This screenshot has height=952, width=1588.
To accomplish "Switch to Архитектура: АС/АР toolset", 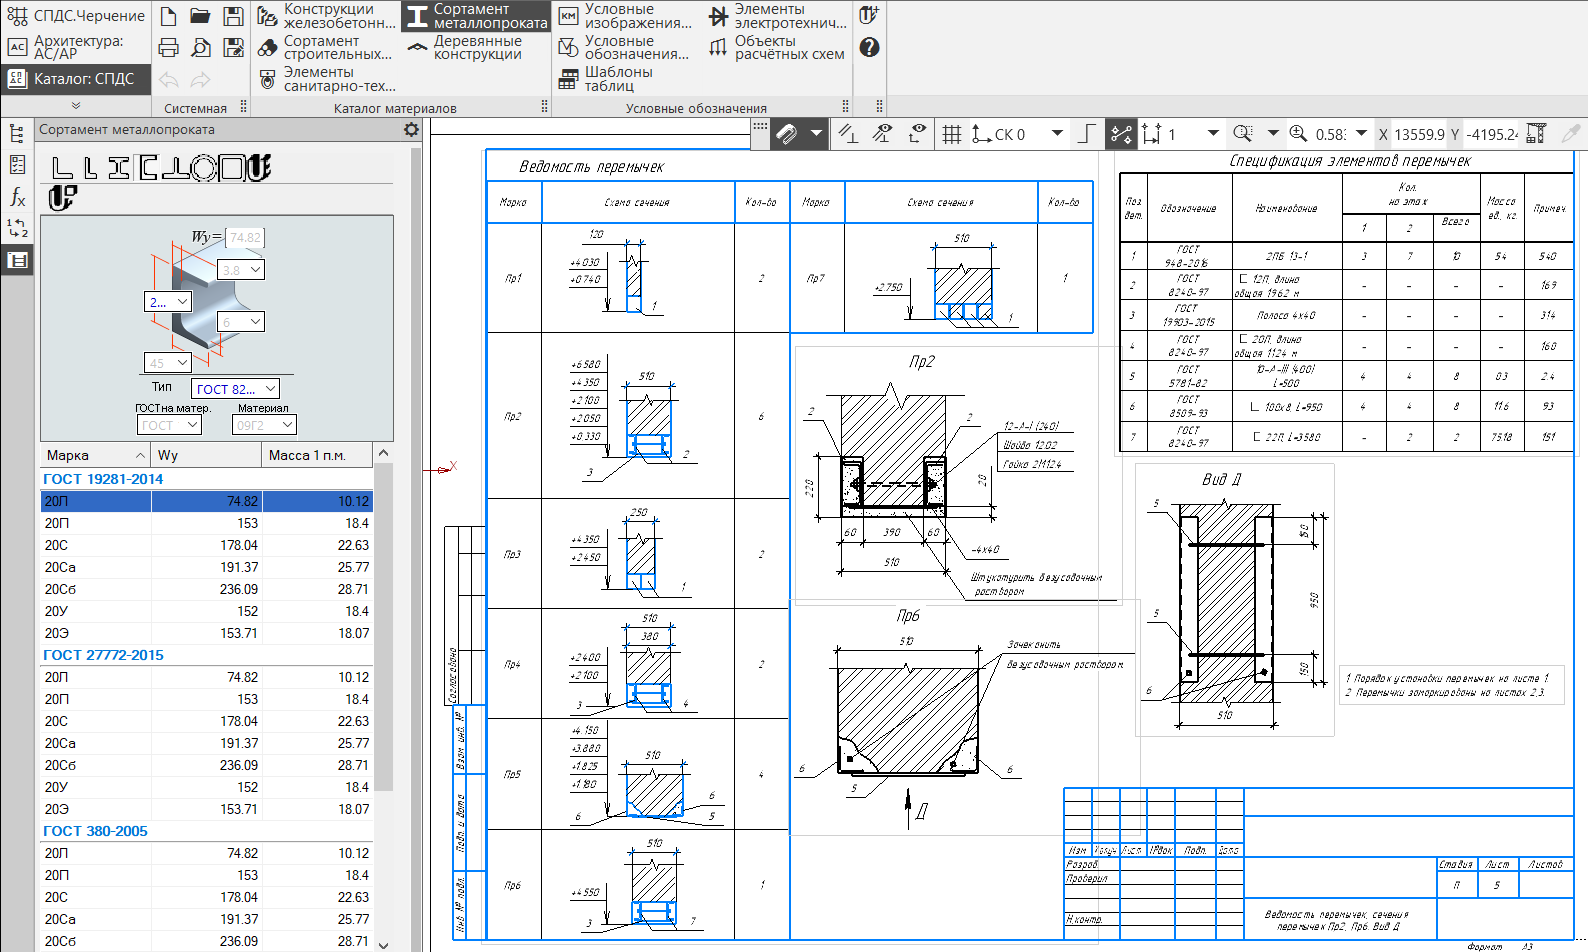I will tap(76, 47).
